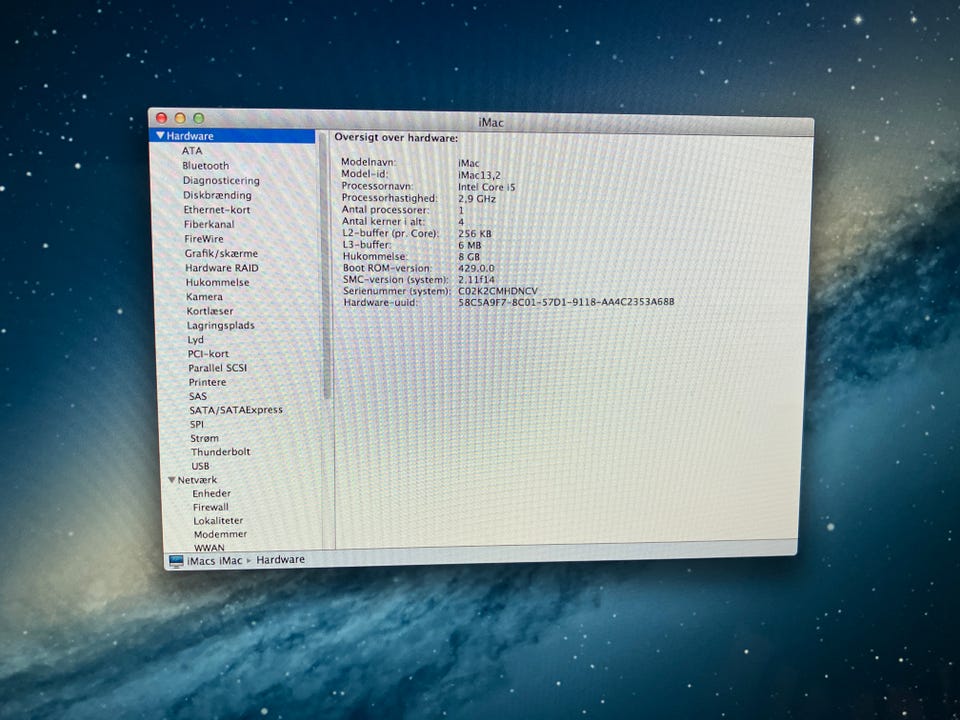Select Firewall under Netværk

coord(211,507)
